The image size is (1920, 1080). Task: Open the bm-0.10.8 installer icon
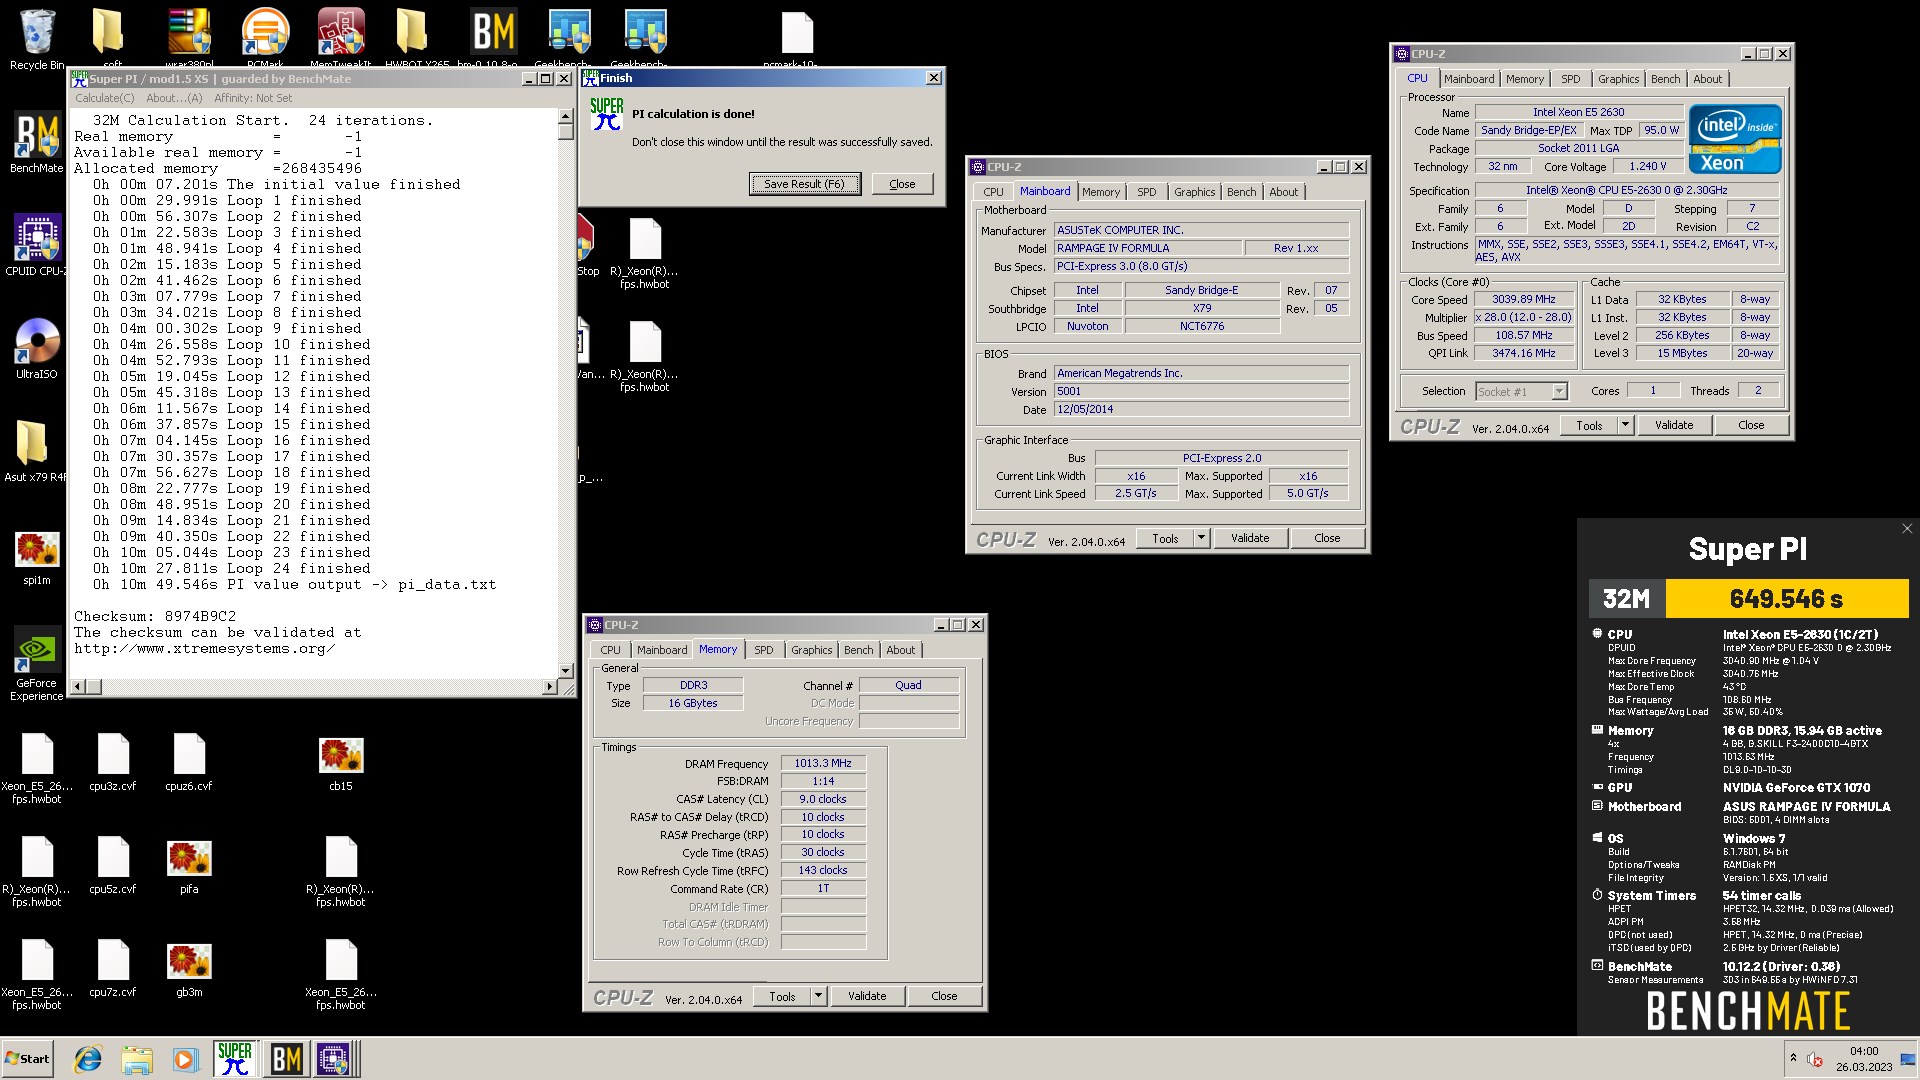click(x=493, y=38)
